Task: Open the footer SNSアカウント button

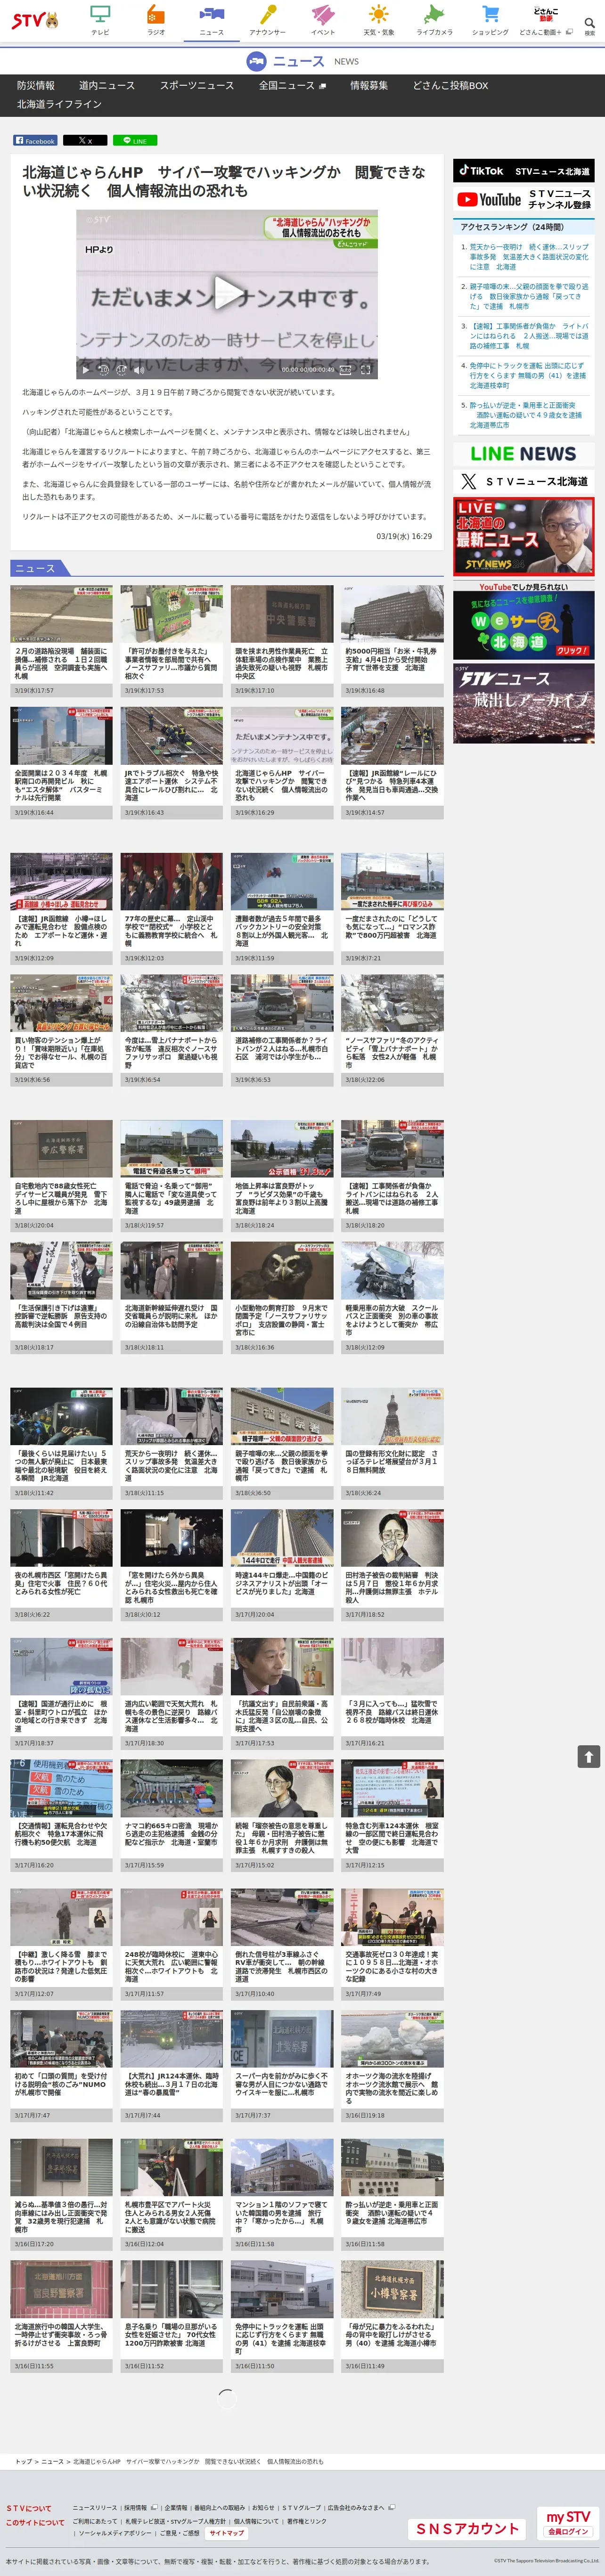Action: [x=468, y=2528]
